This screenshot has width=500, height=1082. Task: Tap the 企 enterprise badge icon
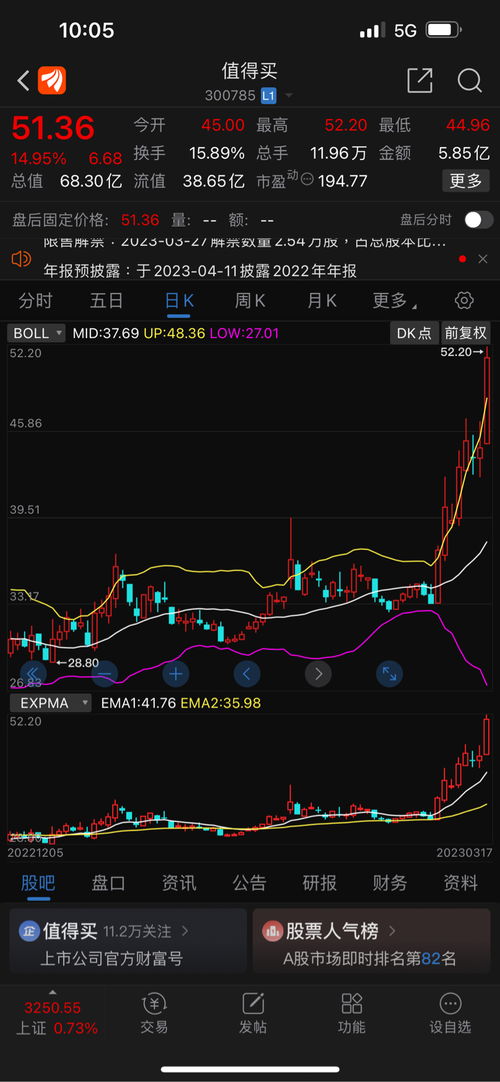[29, 931]
